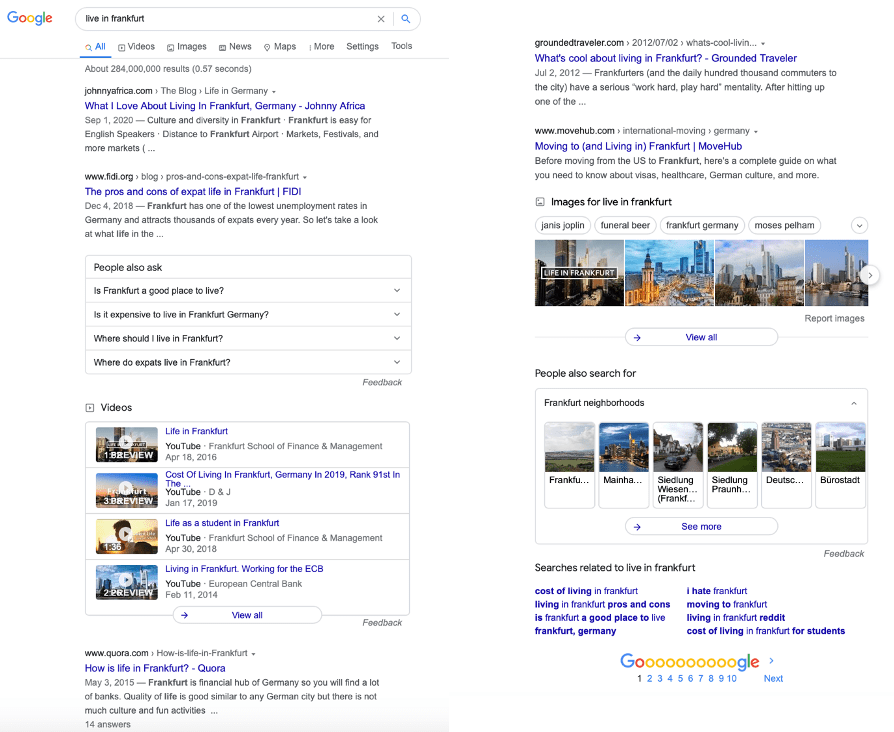Play Living in Frankfurt ECB video thumbnail
Screen dimensions: 894x732
tap(126, 581)
